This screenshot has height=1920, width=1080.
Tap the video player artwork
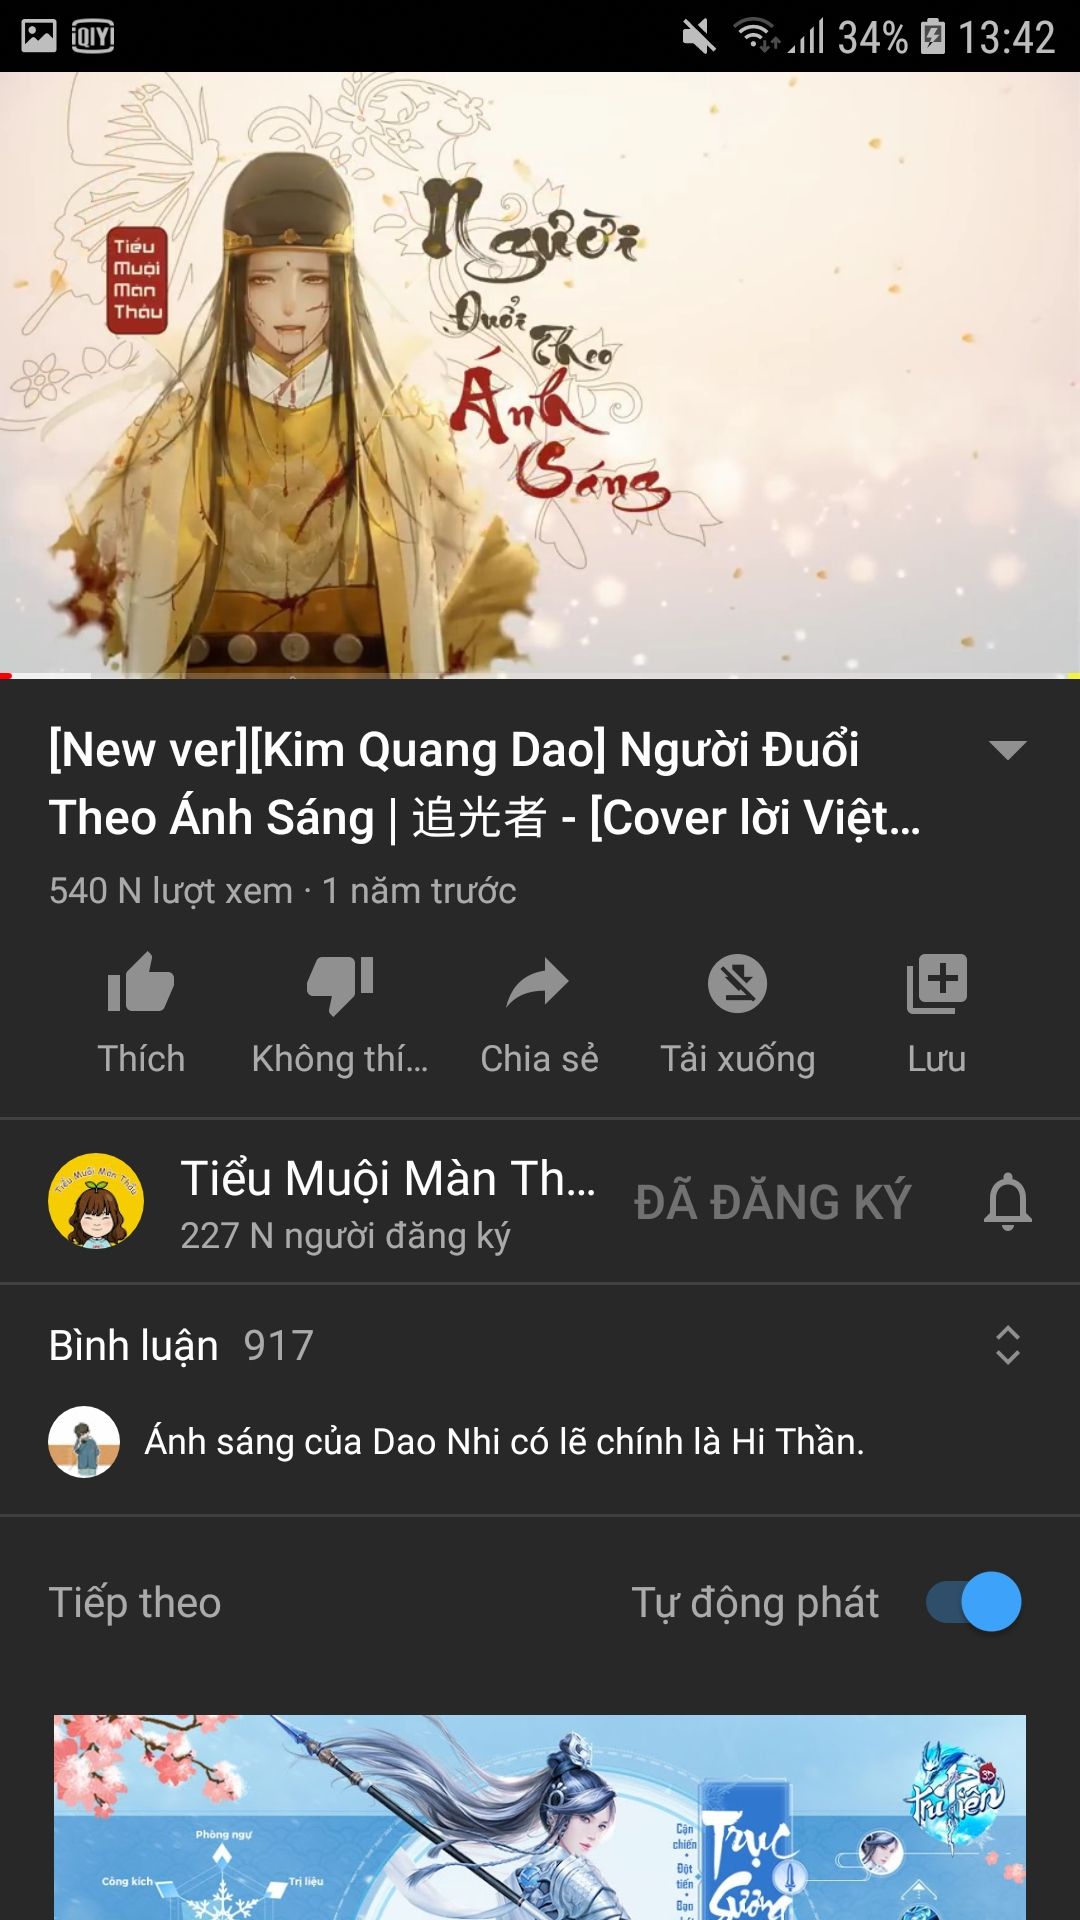click(x=540, y=375)
